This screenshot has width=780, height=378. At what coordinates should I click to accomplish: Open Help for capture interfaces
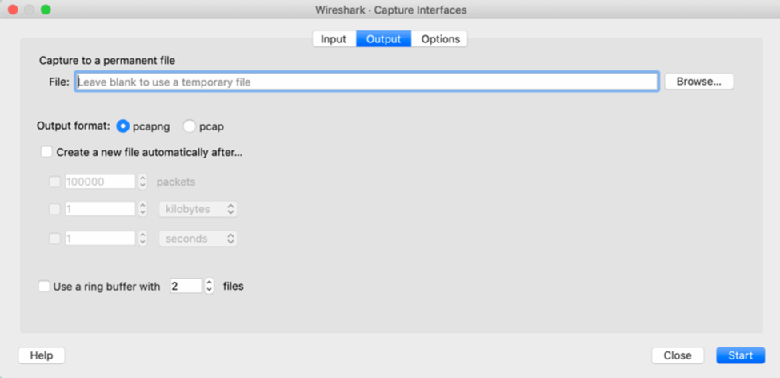point(41,356)
